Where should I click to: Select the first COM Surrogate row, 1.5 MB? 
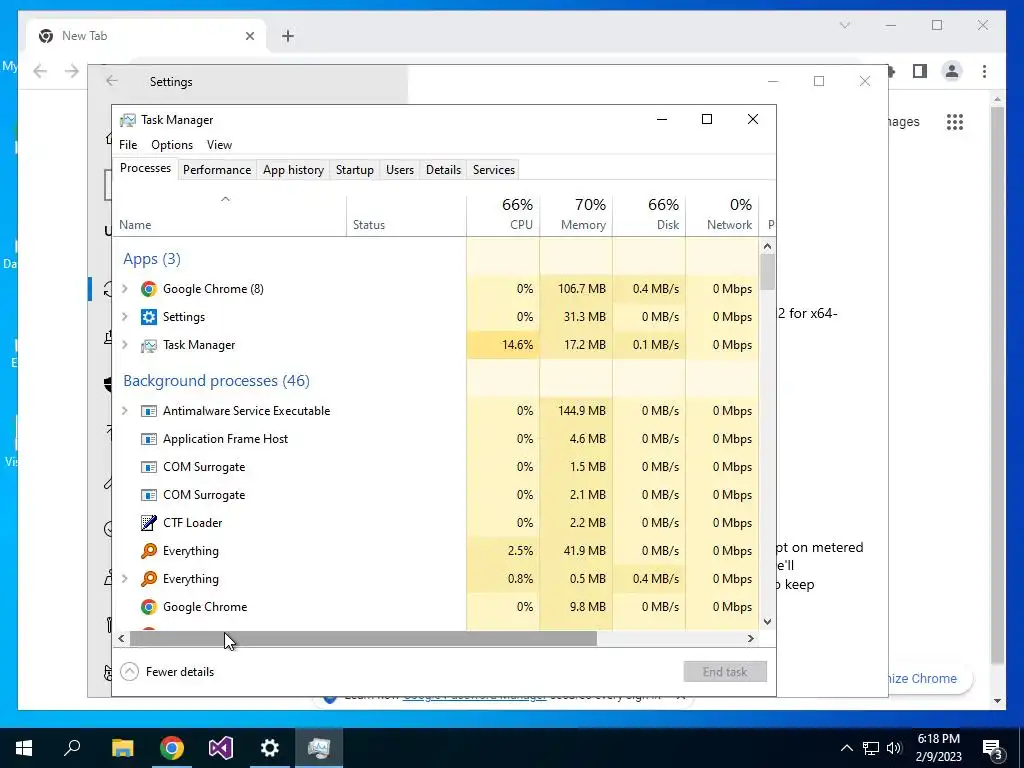pos(436,467)
